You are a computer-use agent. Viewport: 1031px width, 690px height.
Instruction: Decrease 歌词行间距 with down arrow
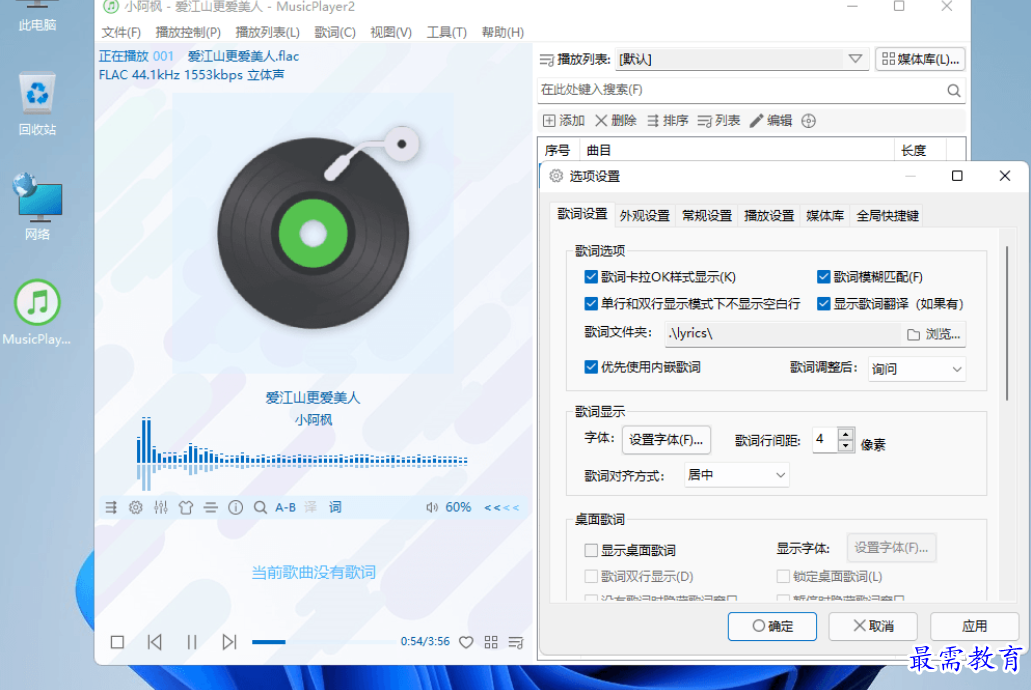[846, 445]
